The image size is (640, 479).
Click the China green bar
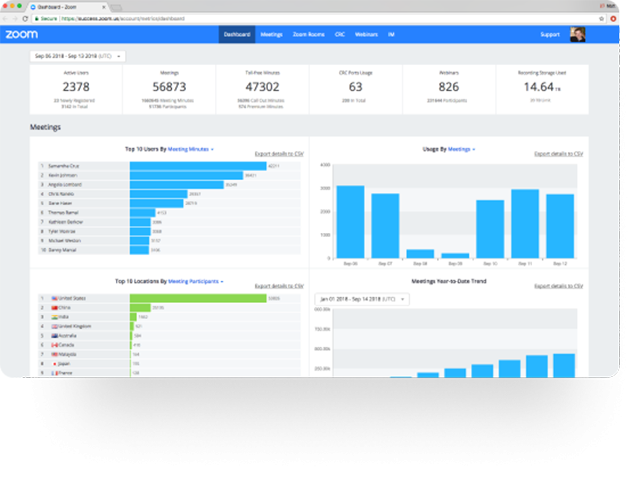point(140,308)
